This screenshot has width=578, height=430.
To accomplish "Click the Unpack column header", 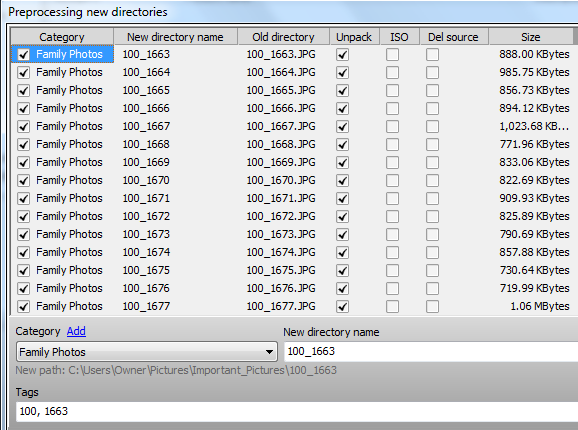I will point(354,37).
